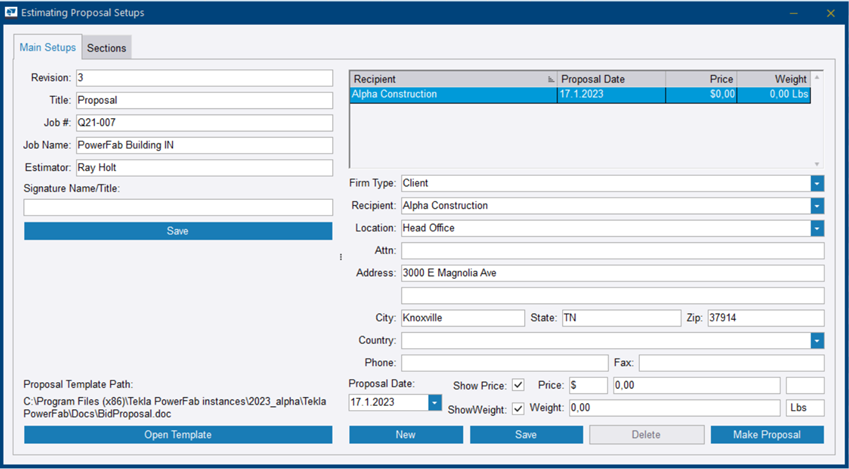The image size is (849, 469).
Task: Open the Recipient dropdown list
Action: pyautogui.click(x=816, y=206)
